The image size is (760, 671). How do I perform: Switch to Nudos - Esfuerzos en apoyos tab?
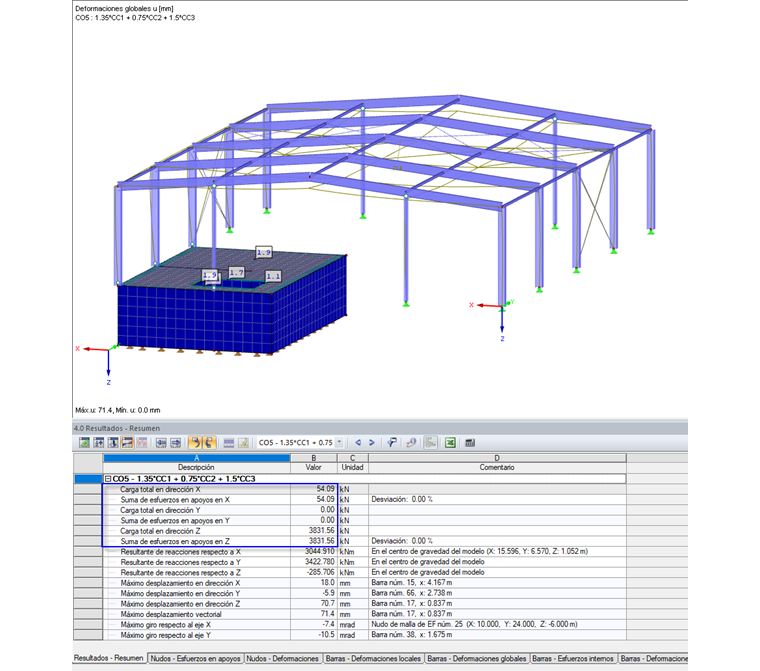coord(195,658)
